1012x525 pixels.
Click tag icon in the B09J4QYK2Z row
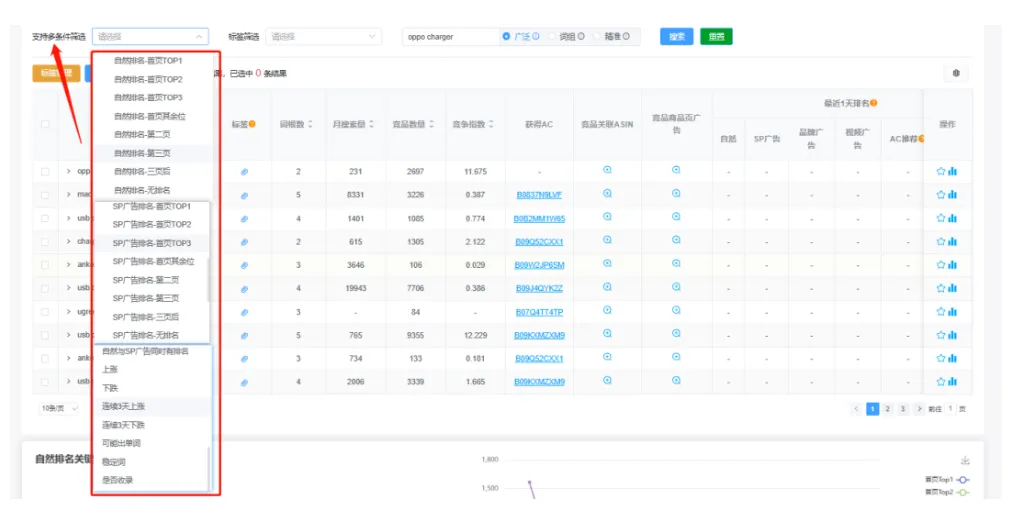click(245, 289)
